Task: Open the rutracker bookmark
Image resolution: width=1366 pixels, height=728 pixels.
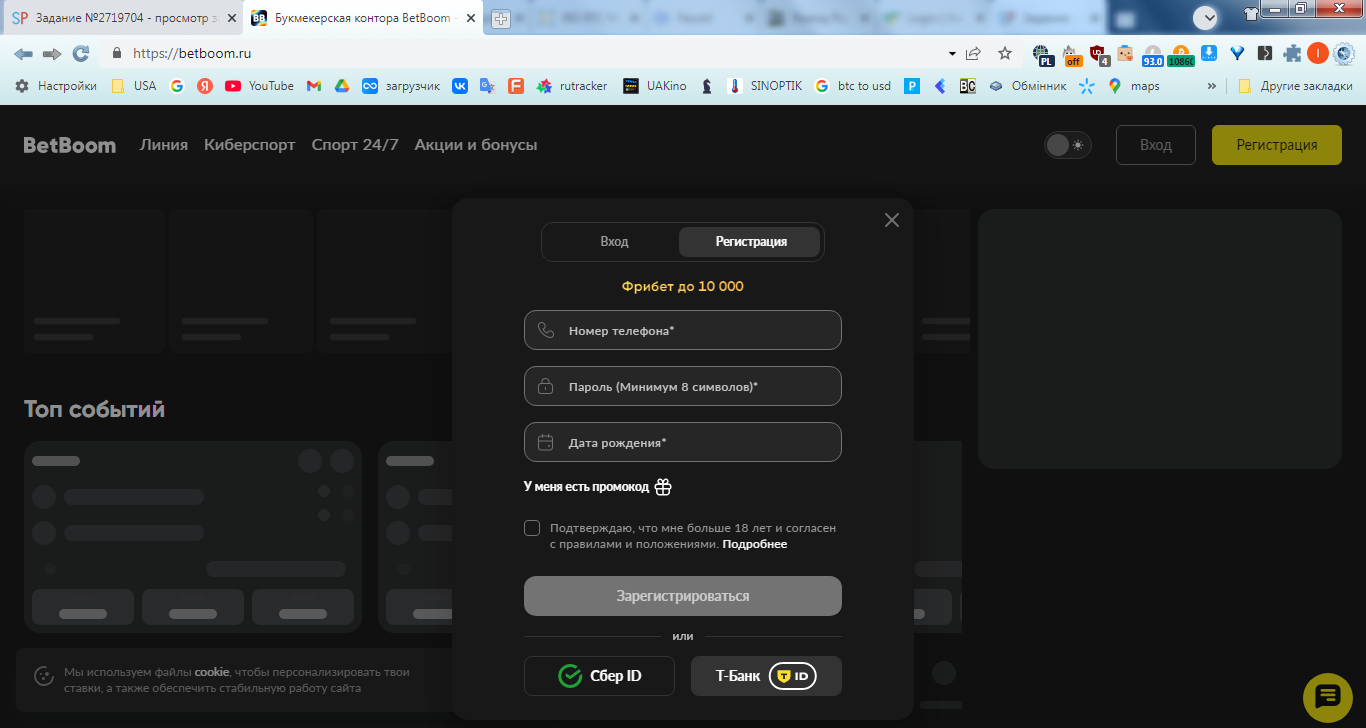Action: (x=572, y=86)
